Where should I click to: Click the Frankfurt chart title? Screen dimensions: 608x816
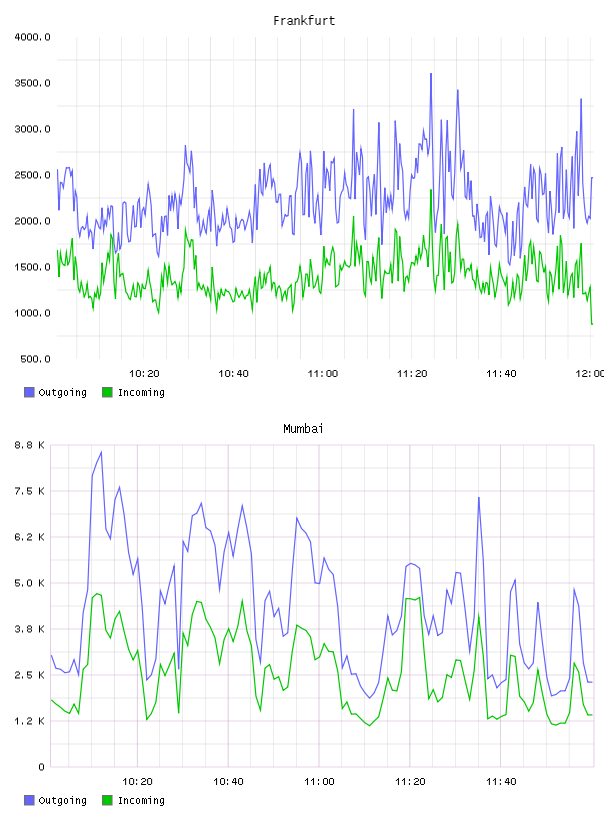point(304,21)
